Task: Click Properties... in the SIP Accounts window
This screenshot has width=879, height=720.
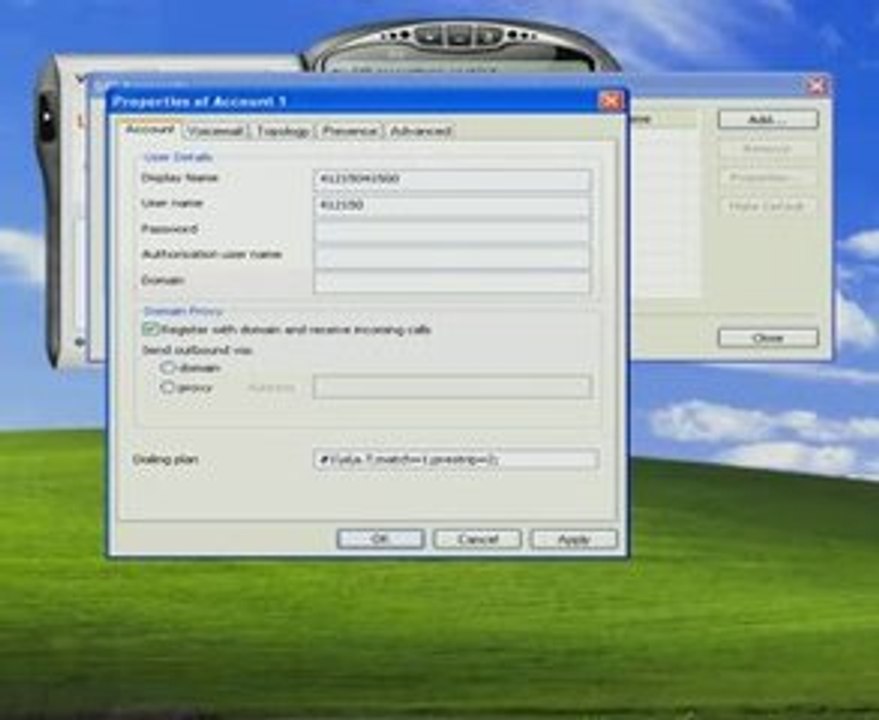Action: (x=767, y=178)
